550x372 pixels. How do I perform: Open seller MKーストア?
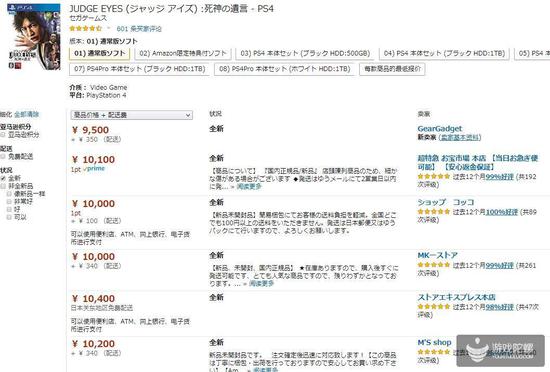pos(437,255)
